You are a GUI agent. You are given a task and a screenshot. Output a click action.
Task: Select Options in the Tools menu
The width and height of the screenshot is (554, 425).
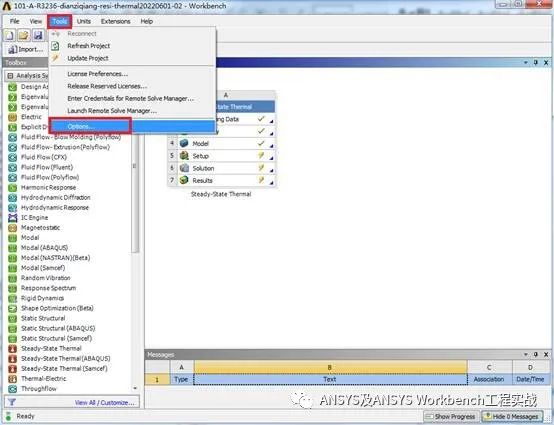(132, 126)
